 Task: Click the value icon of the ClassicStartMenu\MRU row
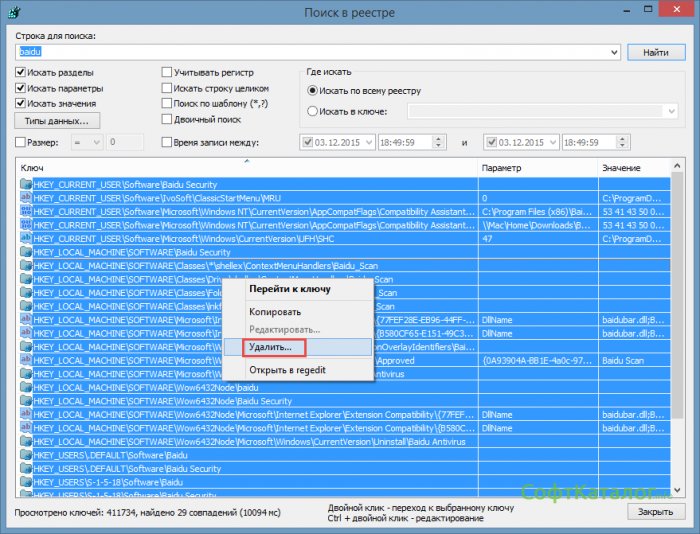click(26, 198)
